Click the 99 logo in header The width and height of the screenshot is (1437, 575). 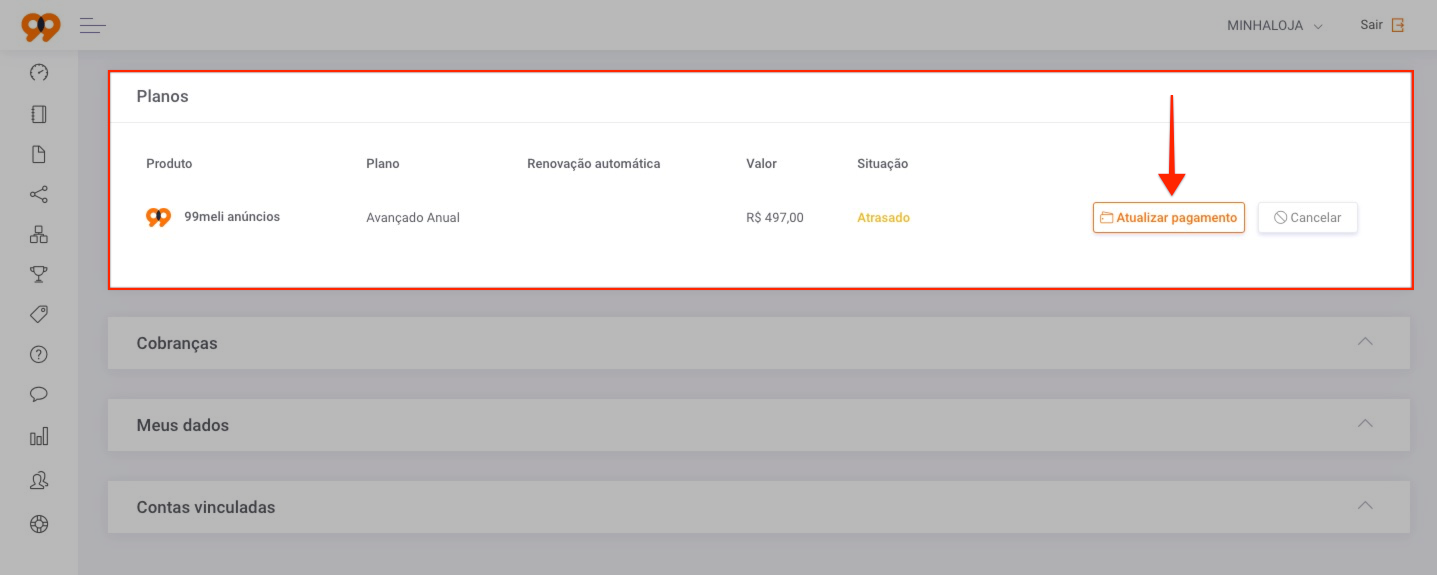click(41, 26)
